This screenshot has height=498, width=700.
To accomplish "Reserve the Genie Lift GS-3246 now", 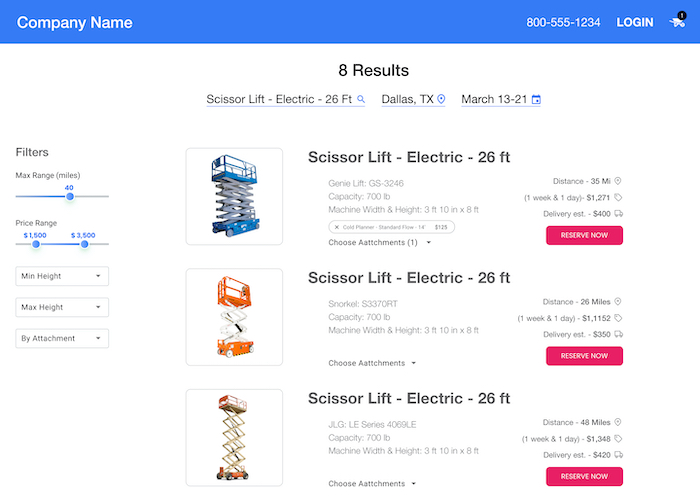I will coord(584,235).
